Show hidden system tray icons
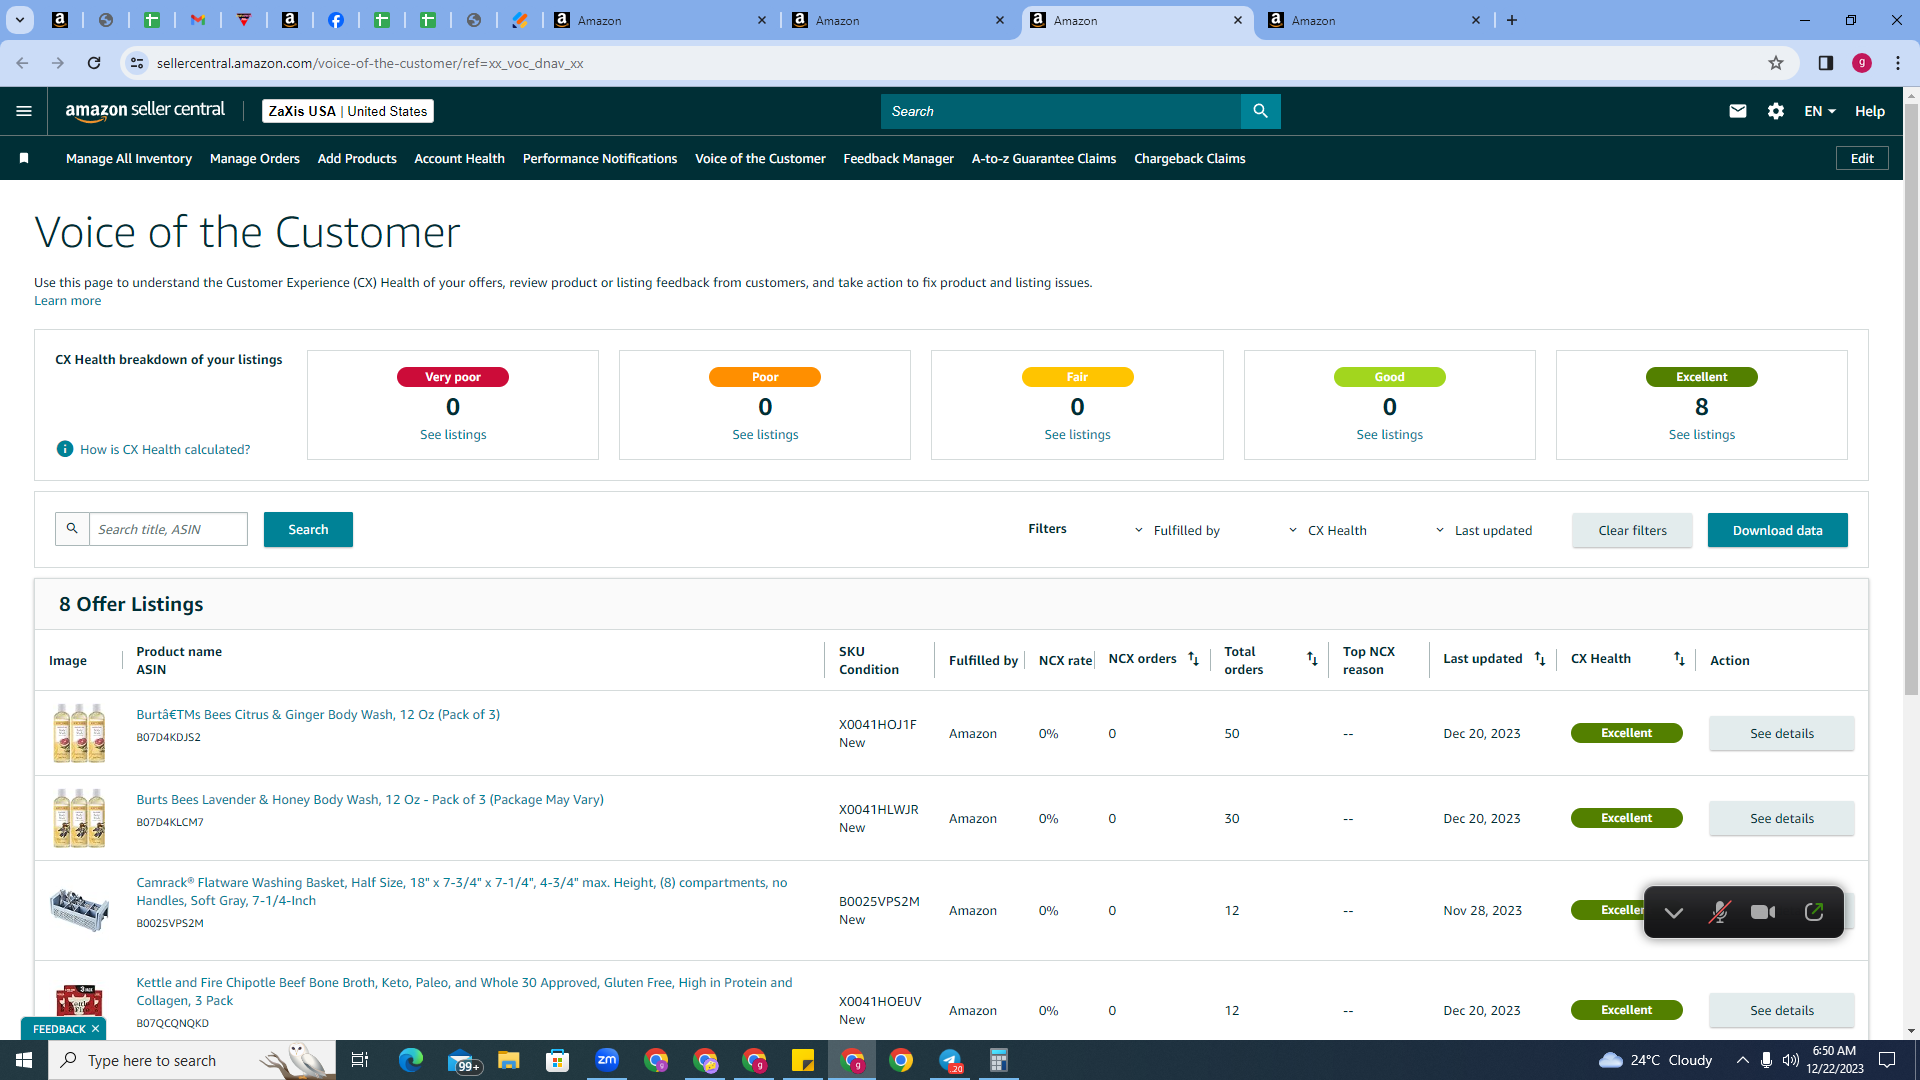Image resolution: width=1920 pixels, height=1080 pixels. 1742,1060
